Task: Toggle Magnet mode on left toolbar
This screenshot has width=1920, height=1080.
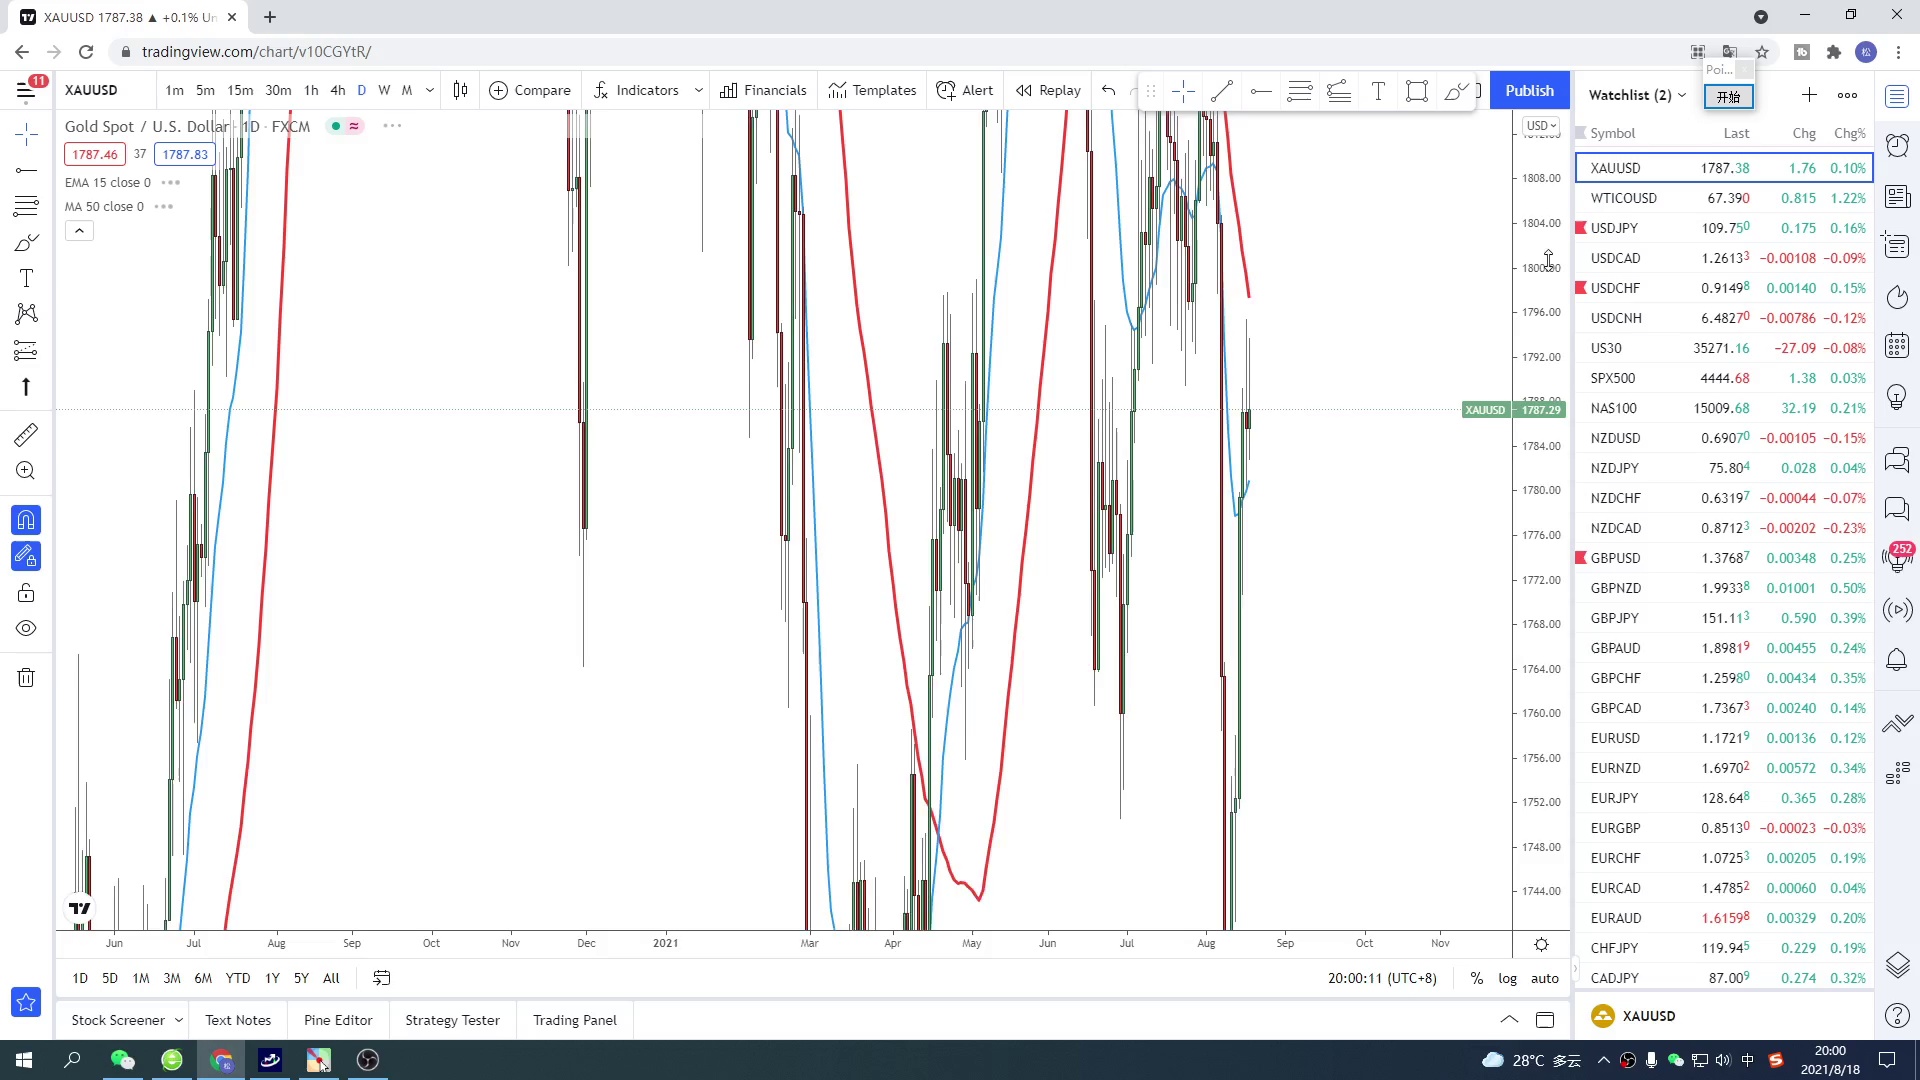Action: click(x=26, y=520)
